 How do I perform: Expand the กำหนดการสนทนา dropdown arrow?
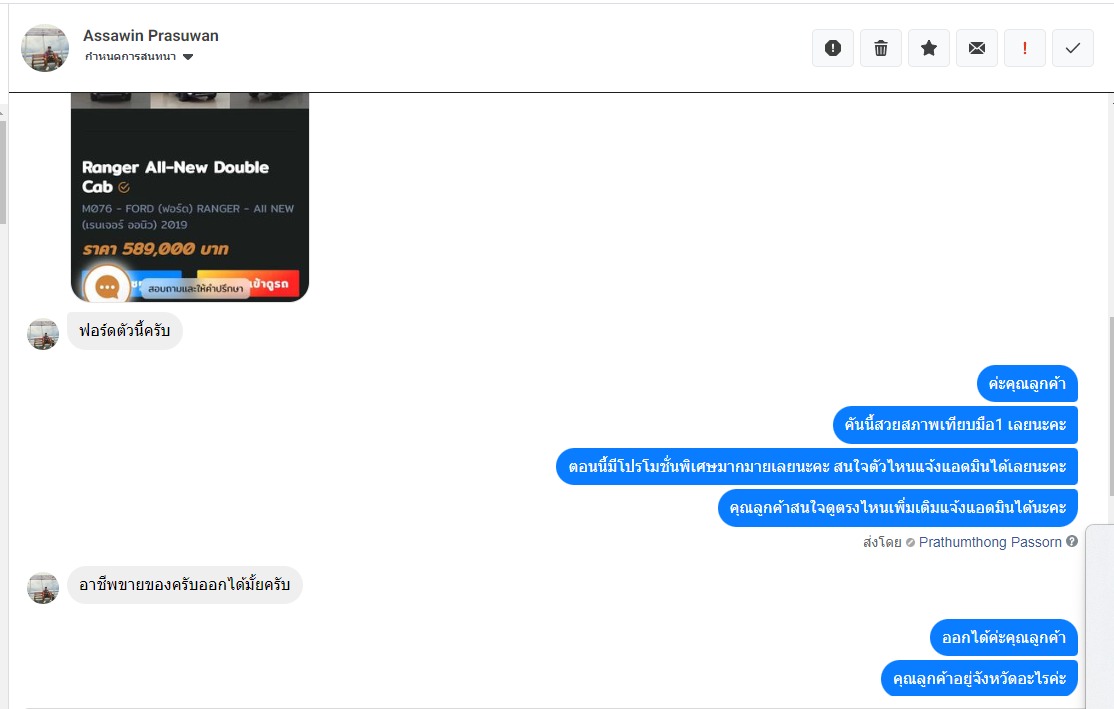point(188,57)
